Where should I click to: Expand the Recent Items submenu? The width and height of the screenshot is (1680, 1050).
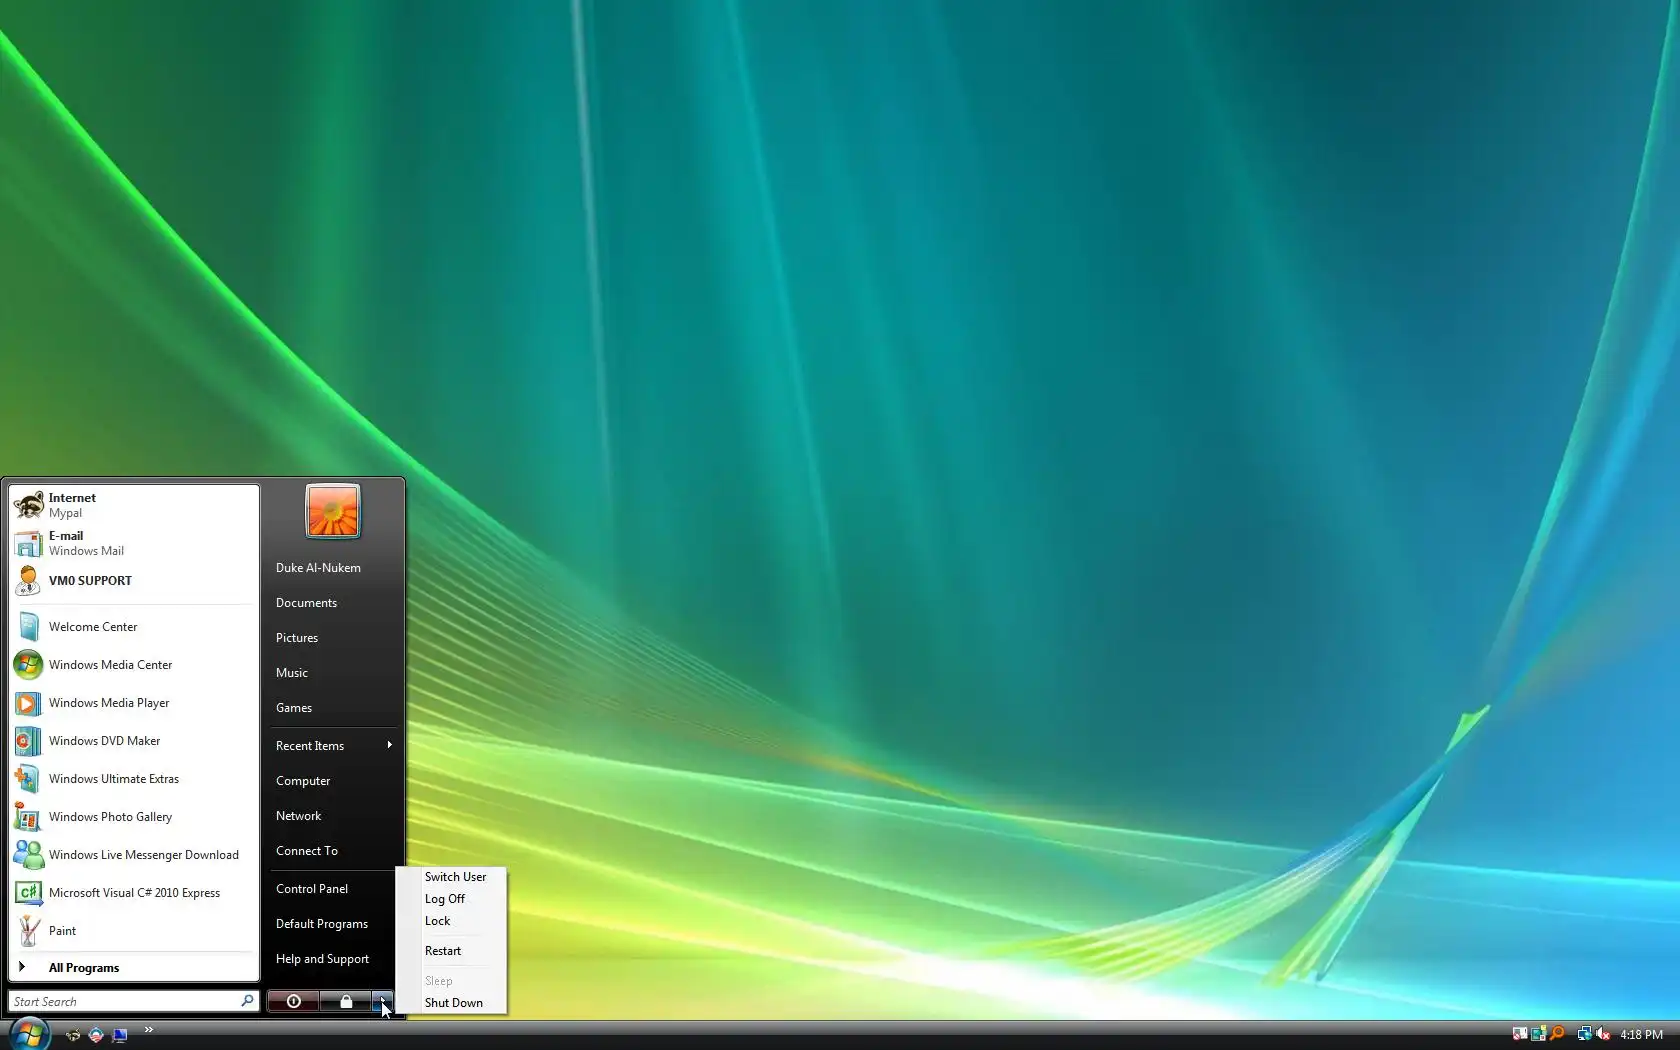click(x=334, y=746)
